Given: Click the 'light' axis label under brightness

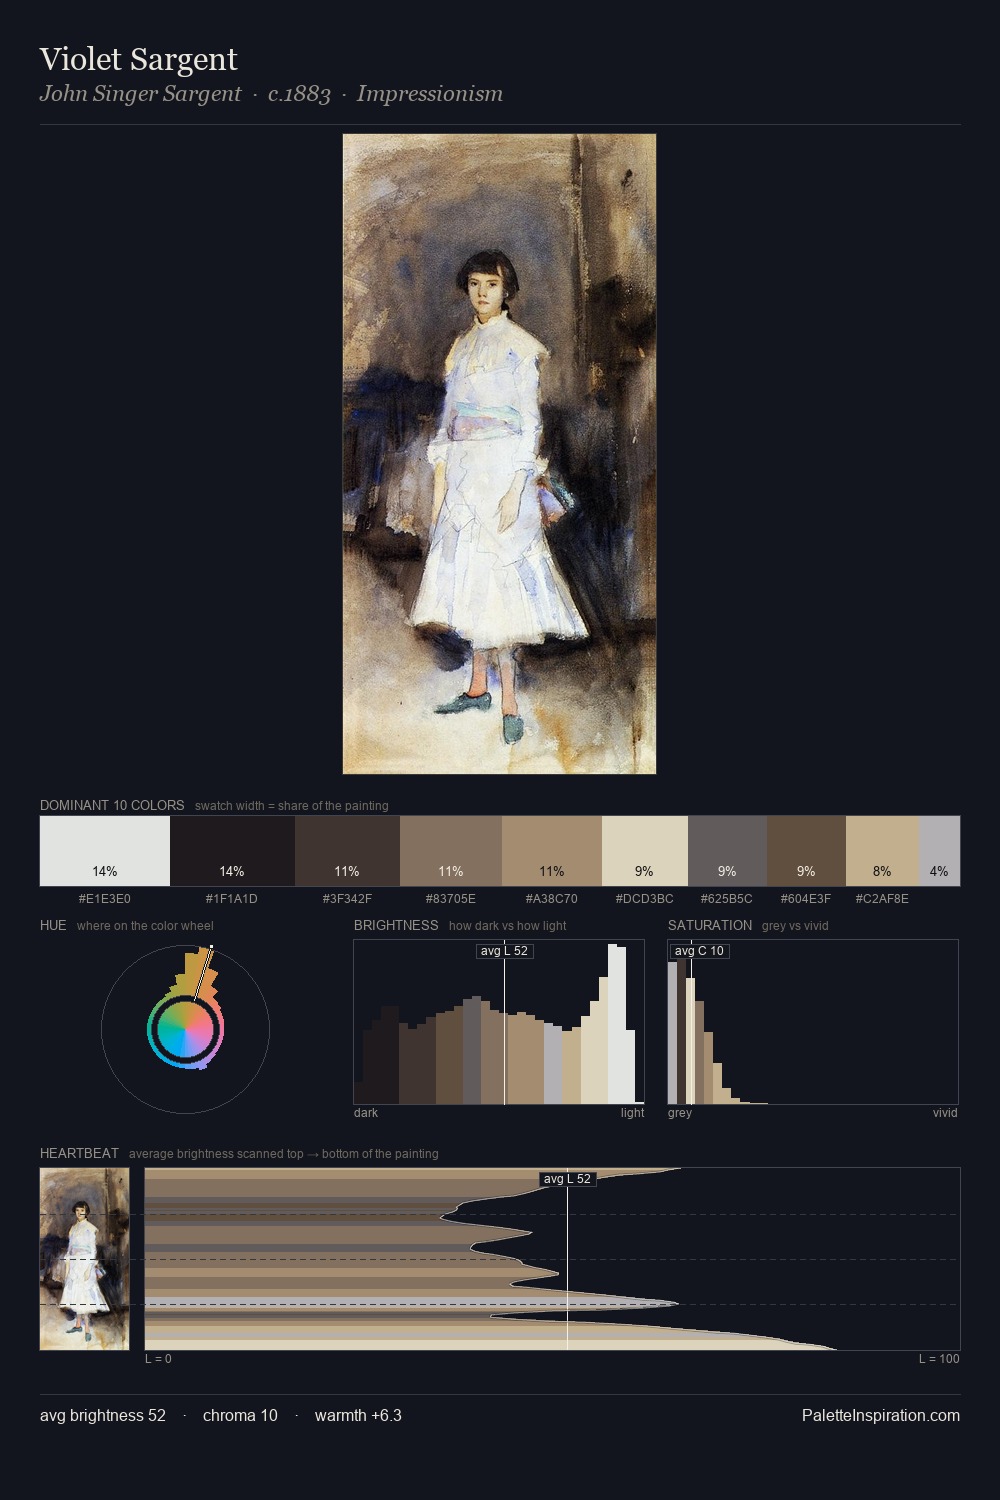Looking at the screenshot, I should (x=633, y=1113).
